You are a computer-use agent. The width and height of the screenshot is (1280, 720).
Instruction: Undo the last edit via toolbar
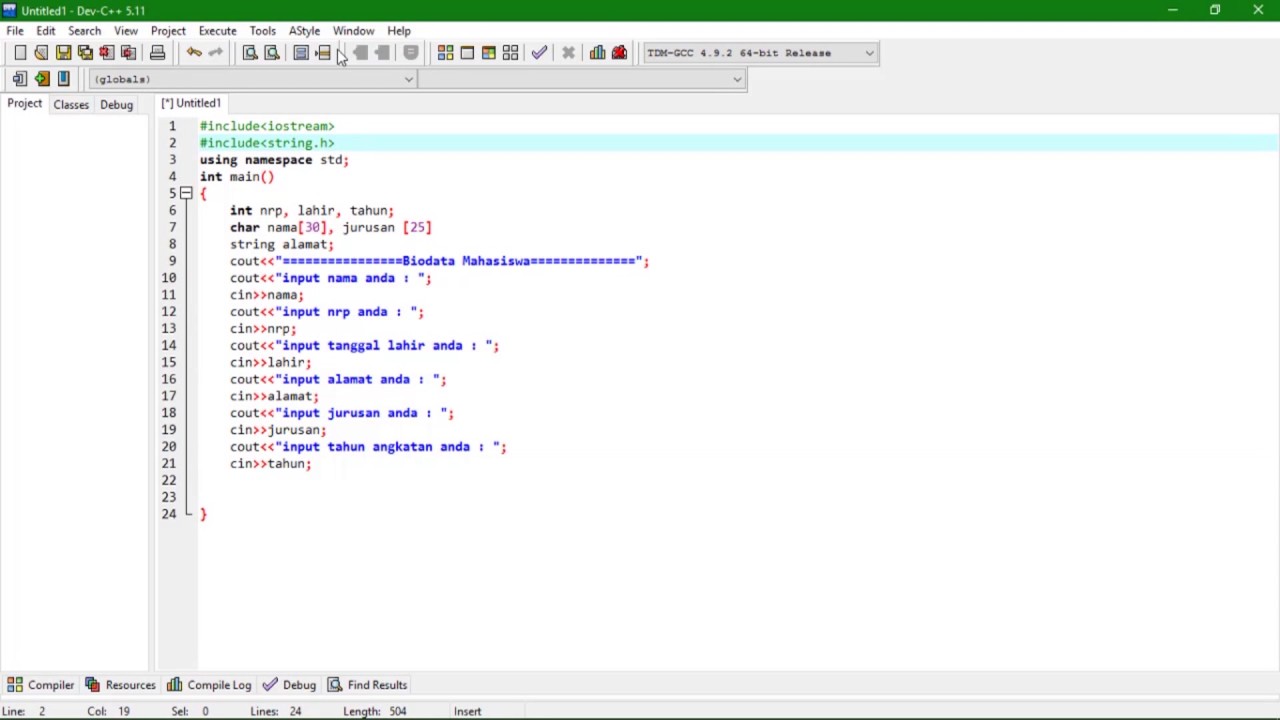(x=194, y=53)
